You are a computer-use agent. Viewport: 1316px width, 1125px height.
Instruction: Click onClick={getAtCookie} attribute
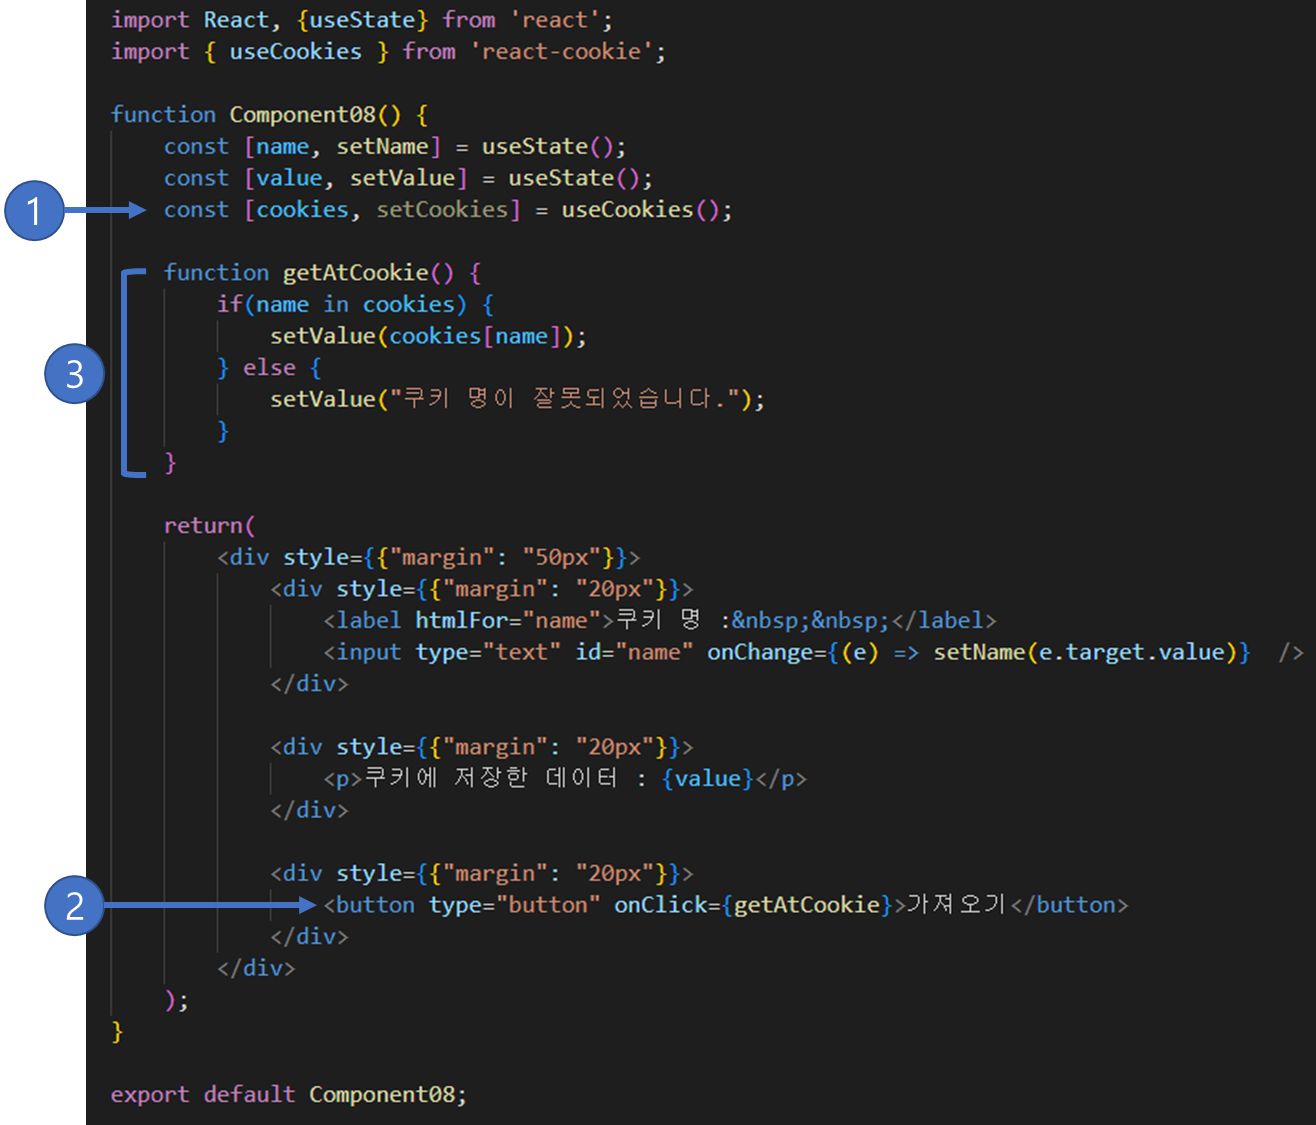(753, 905)
